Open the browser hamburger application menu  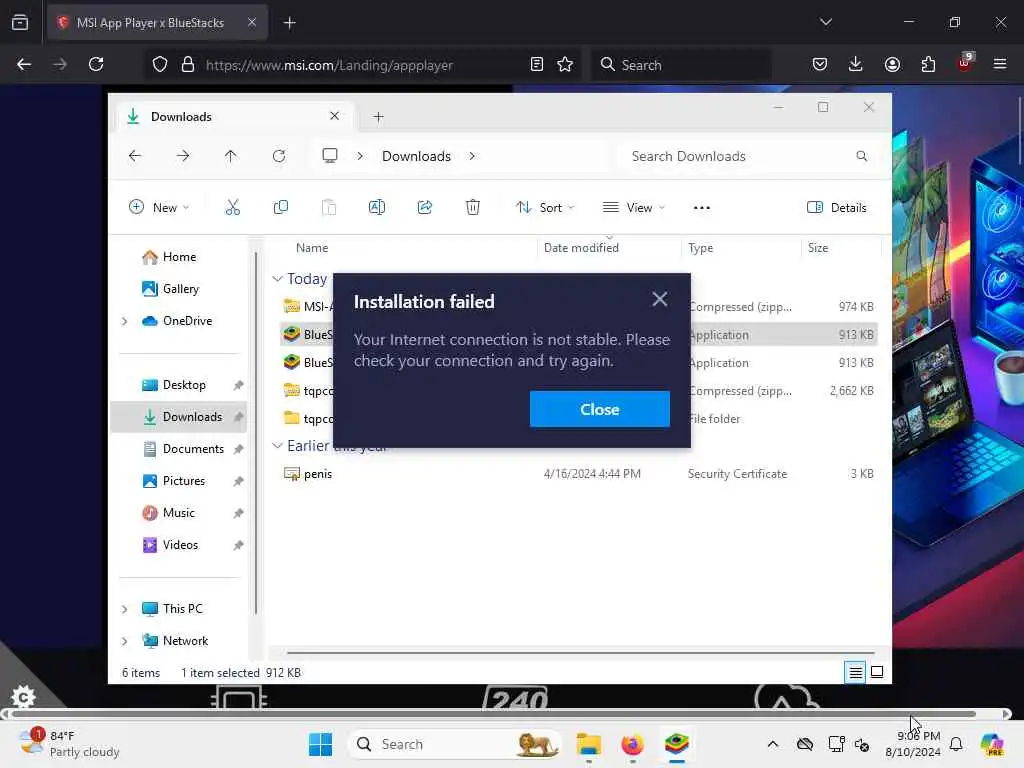[x=1000, y=64]
